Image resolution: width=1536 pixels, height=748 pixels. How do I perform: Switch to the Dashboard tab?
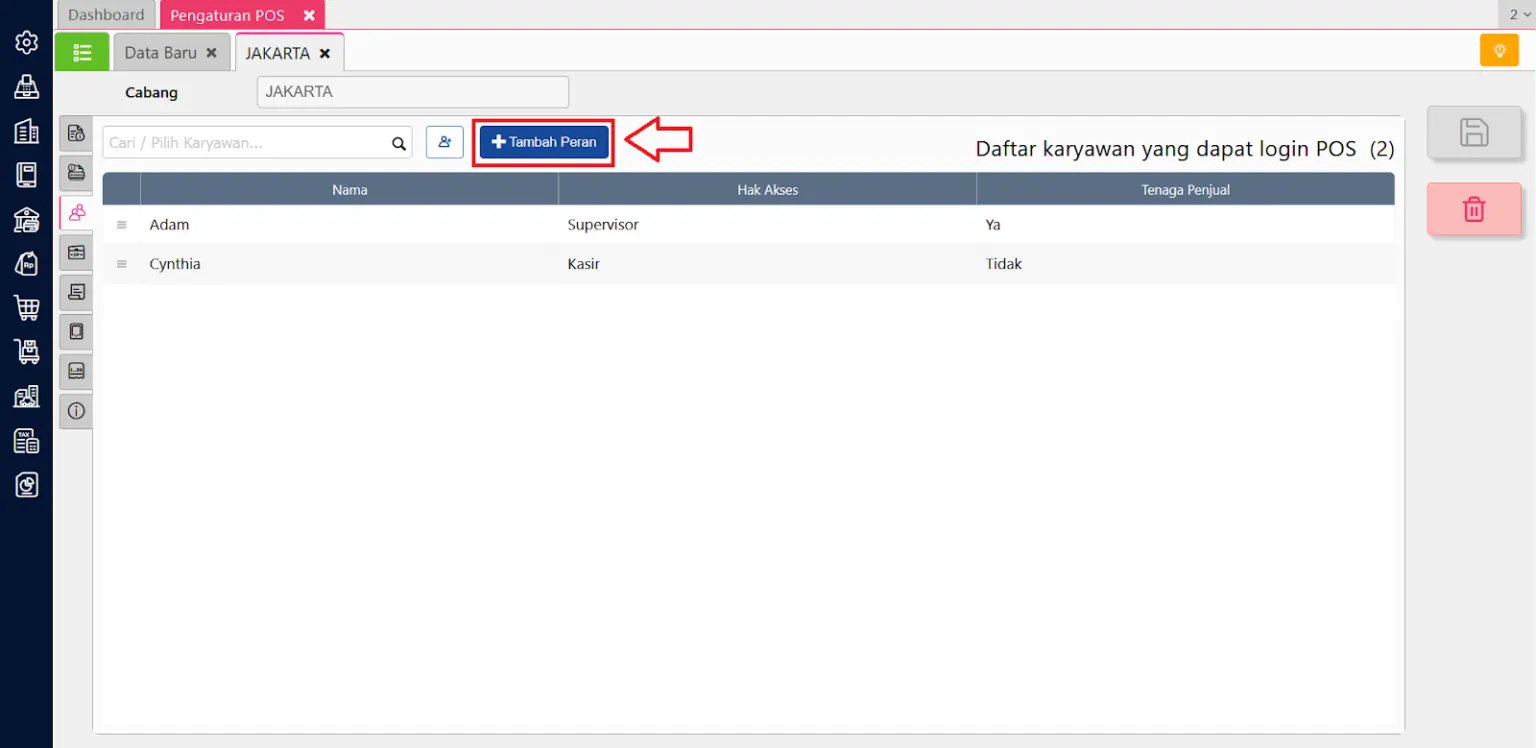(x=105, y=14)
